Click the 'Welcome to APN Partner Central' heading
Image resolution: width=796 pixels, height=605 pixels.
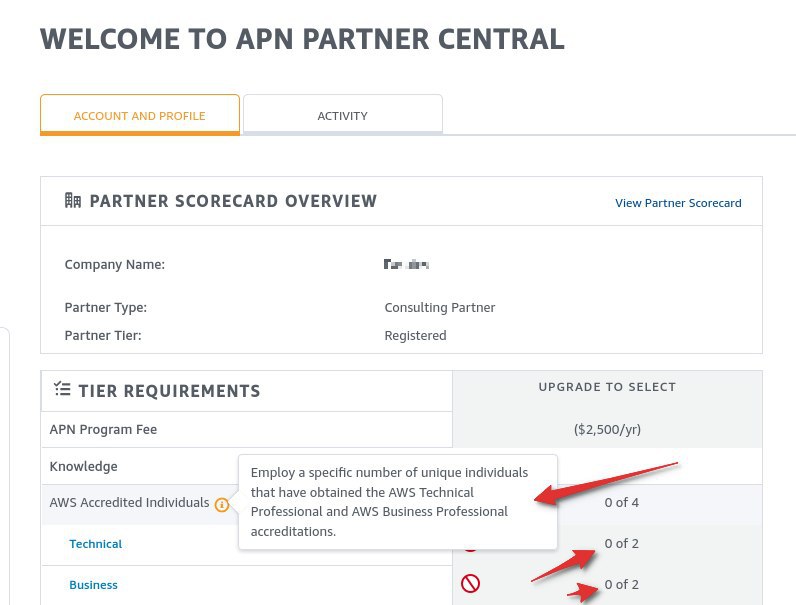tap(303, 39)
